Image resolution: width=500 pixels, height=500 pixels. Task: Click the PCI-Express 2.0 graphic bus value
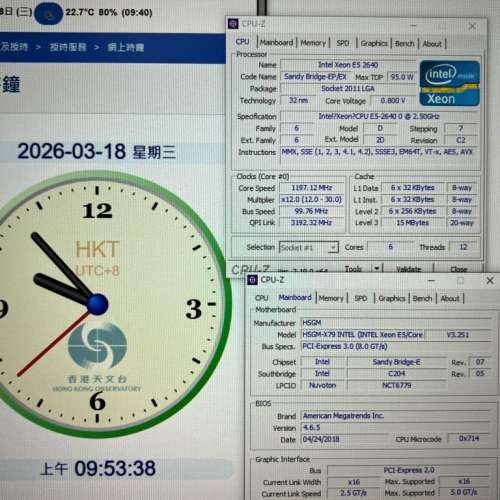click(x=409, y=470)
